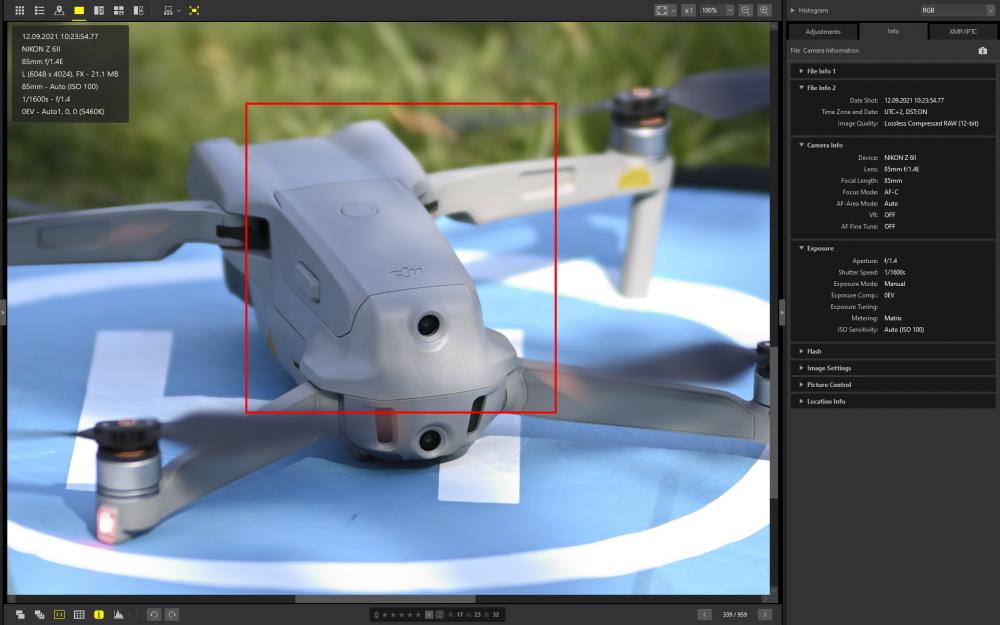Click the horizontal scrollbar under the image
The height and width of the screenshot is (625, 1000).
385,599
